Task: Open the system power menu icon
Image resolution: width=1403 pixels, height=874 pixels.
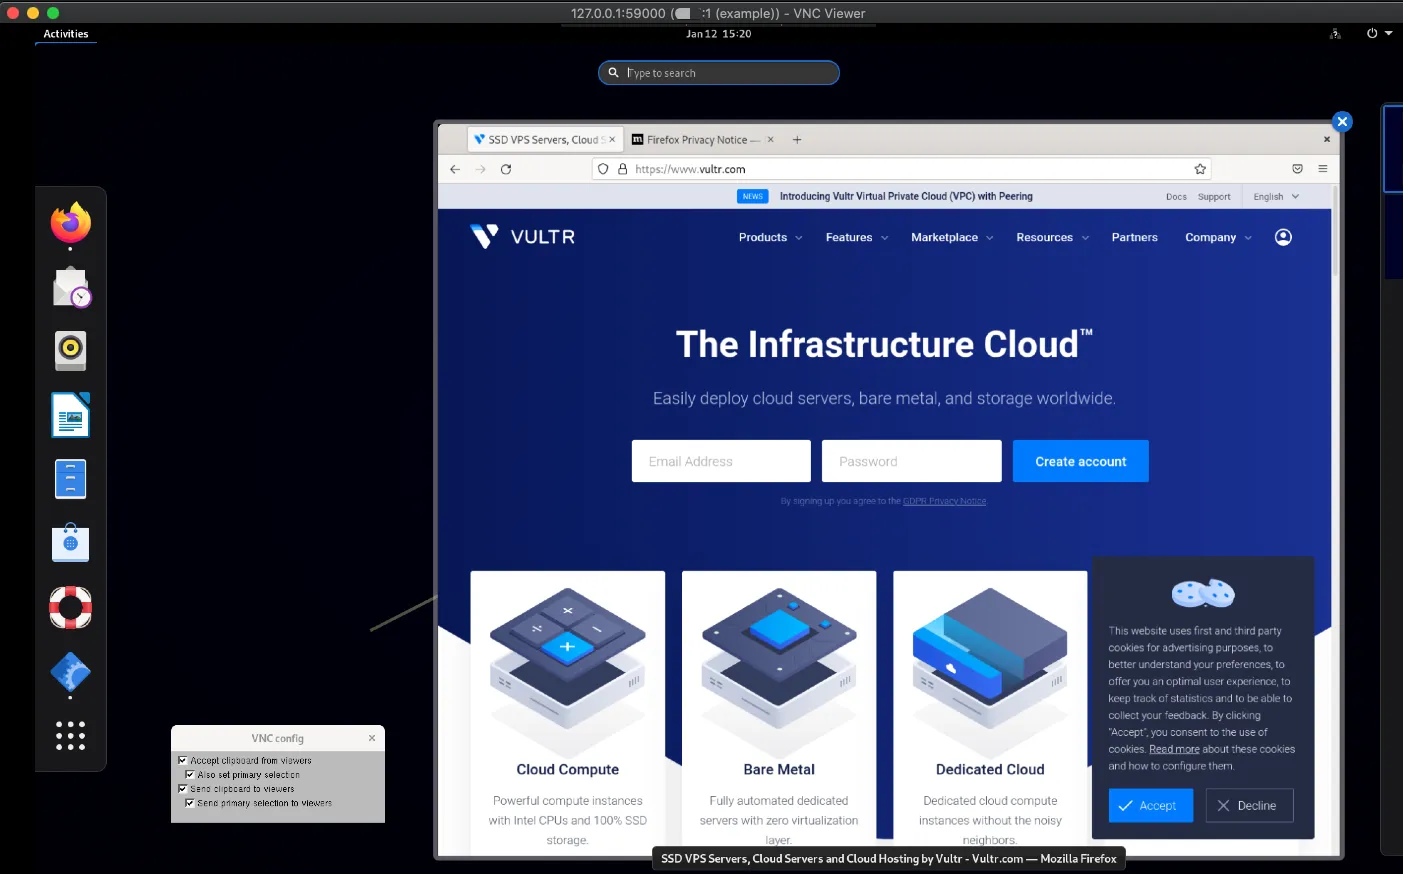Action: point(1372,33)
